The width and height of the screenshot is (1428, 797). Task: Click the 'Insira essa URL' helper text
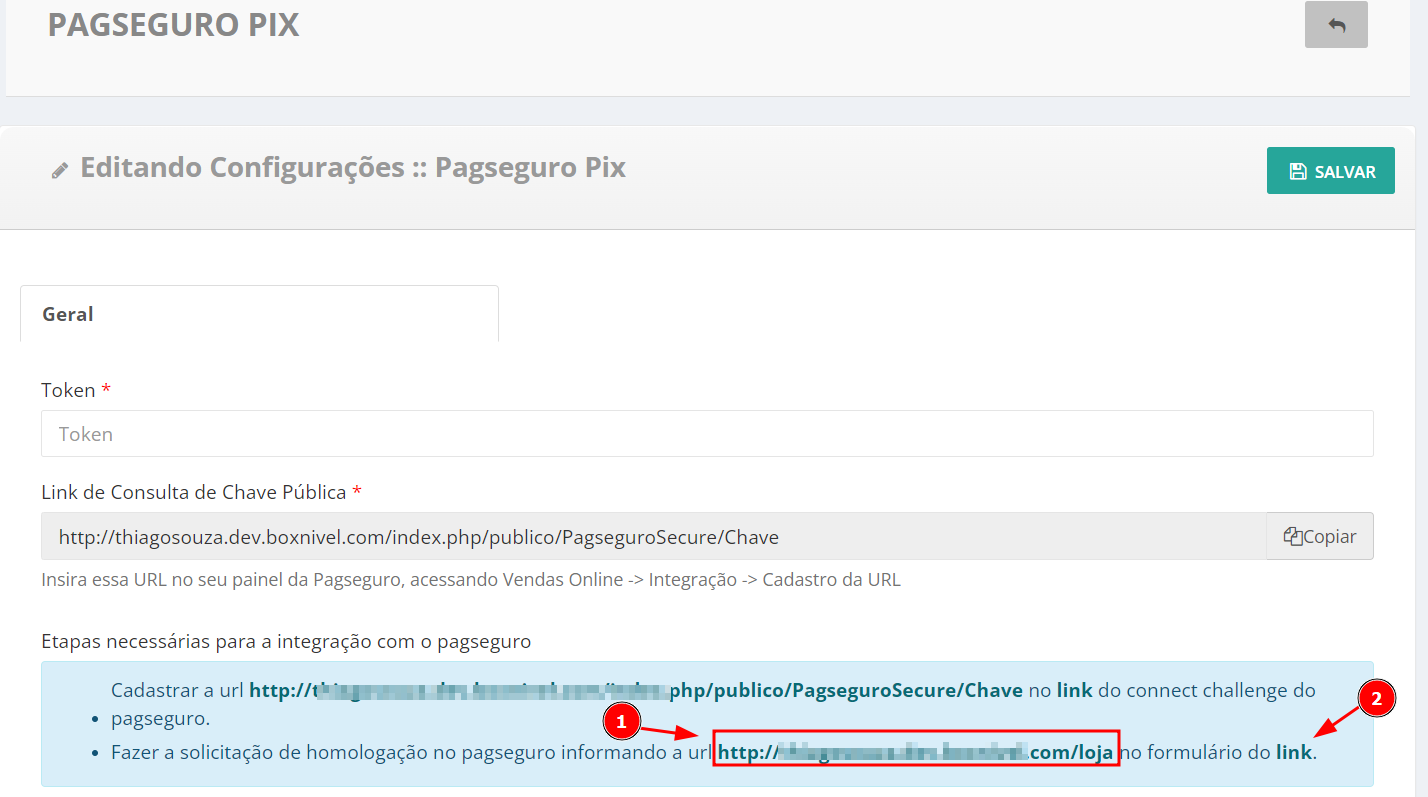point(470,580)
